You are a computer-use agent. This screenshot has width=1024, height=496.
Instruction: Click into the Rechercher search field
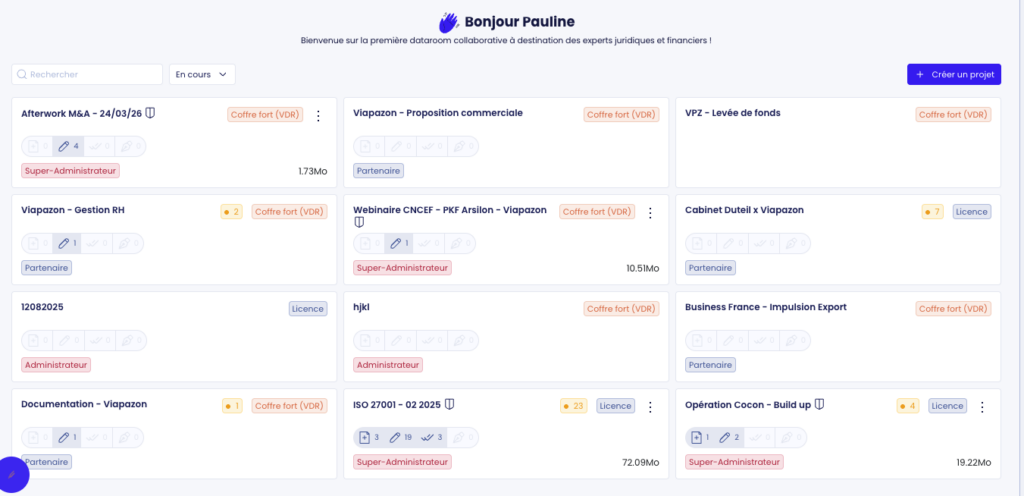click(87, 74)
